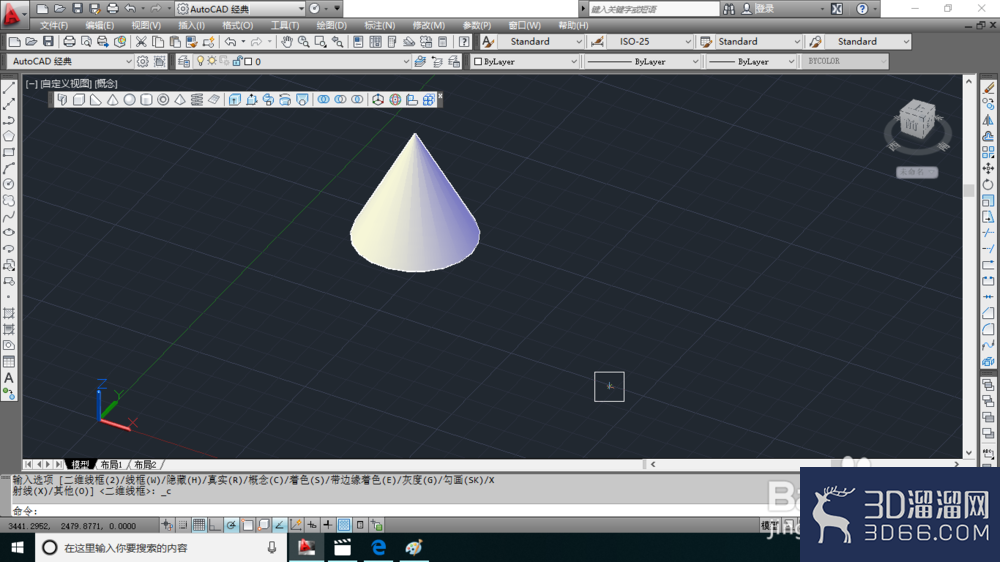The height and width of the screenshot is (562, 1000).
Task: Select the Wedge solid tool
Action: point(96,100)
